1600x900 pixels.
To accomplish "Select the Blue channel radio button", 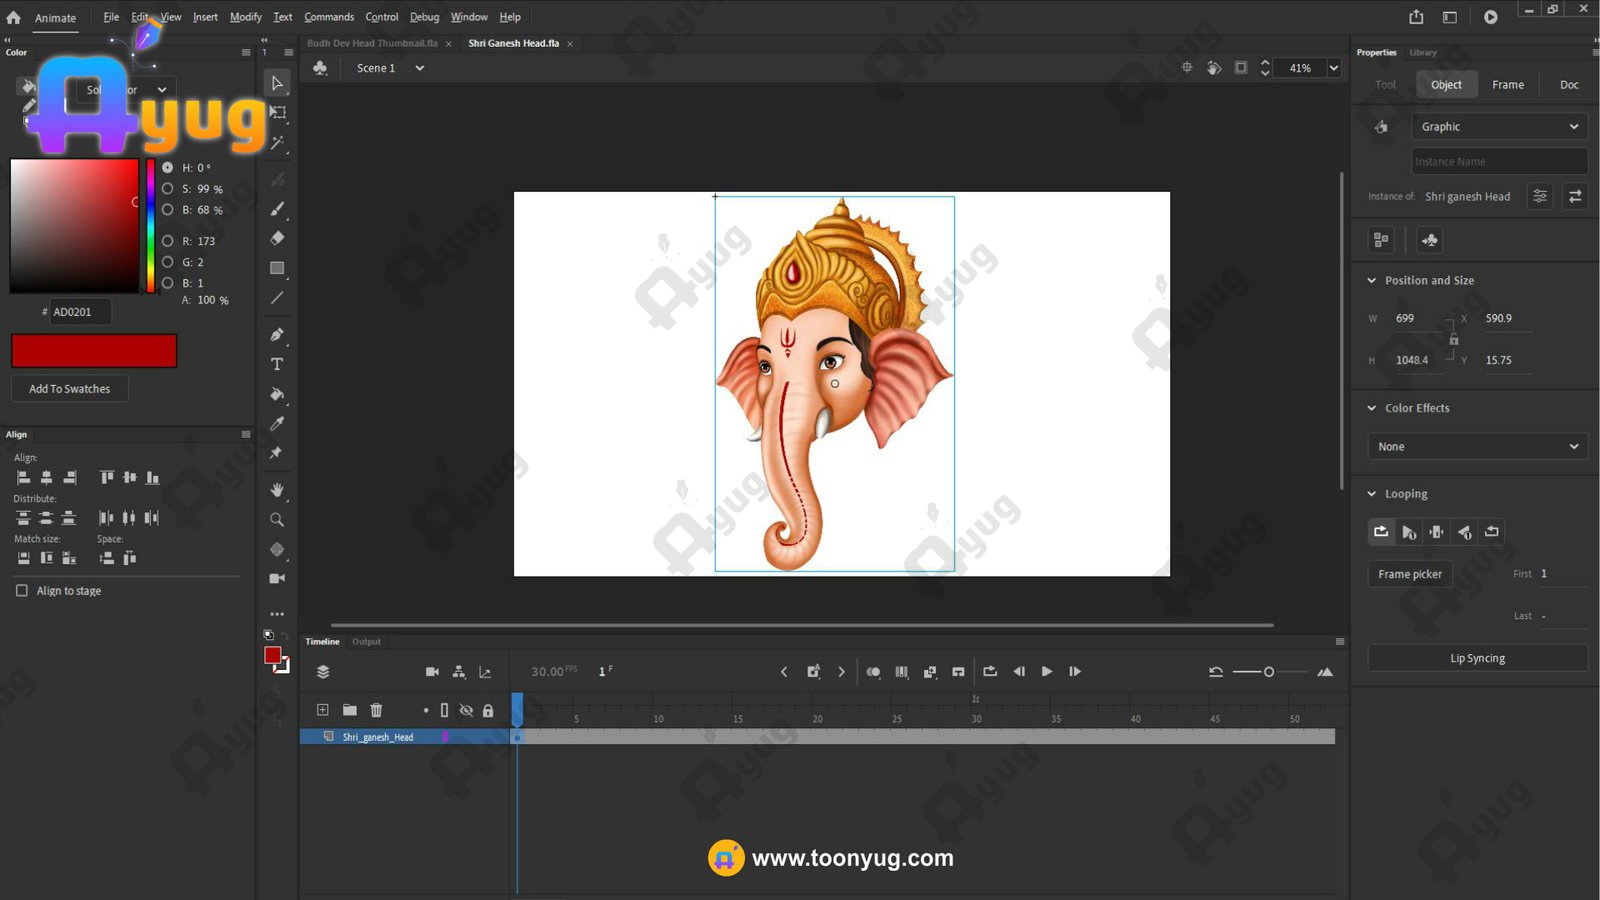I will 167,283.
